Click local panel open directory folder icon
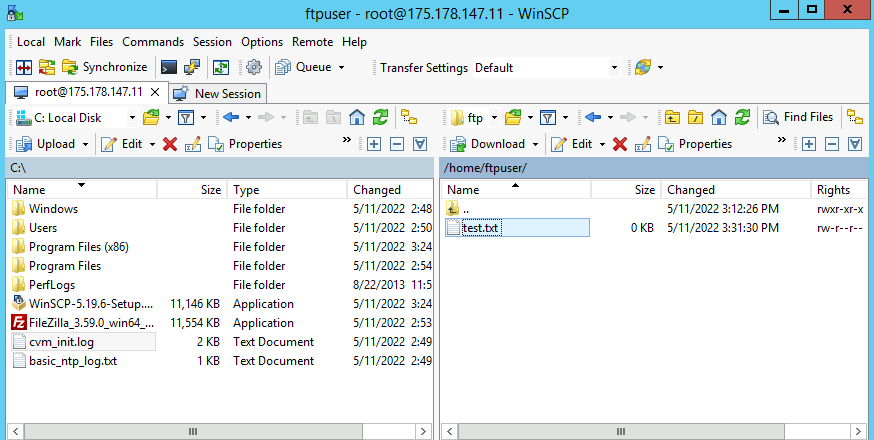The height and width of the screenshot is (440, 874). (151, 117)
